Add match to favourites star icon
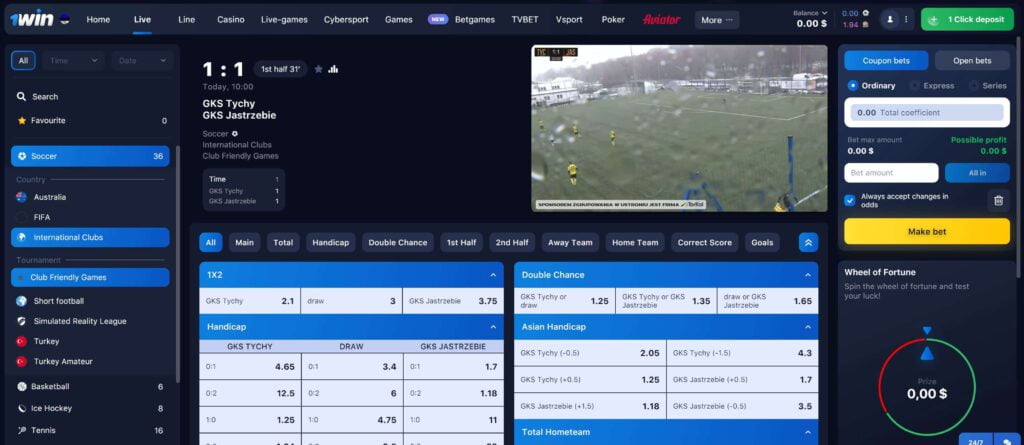 pos(319,69)
